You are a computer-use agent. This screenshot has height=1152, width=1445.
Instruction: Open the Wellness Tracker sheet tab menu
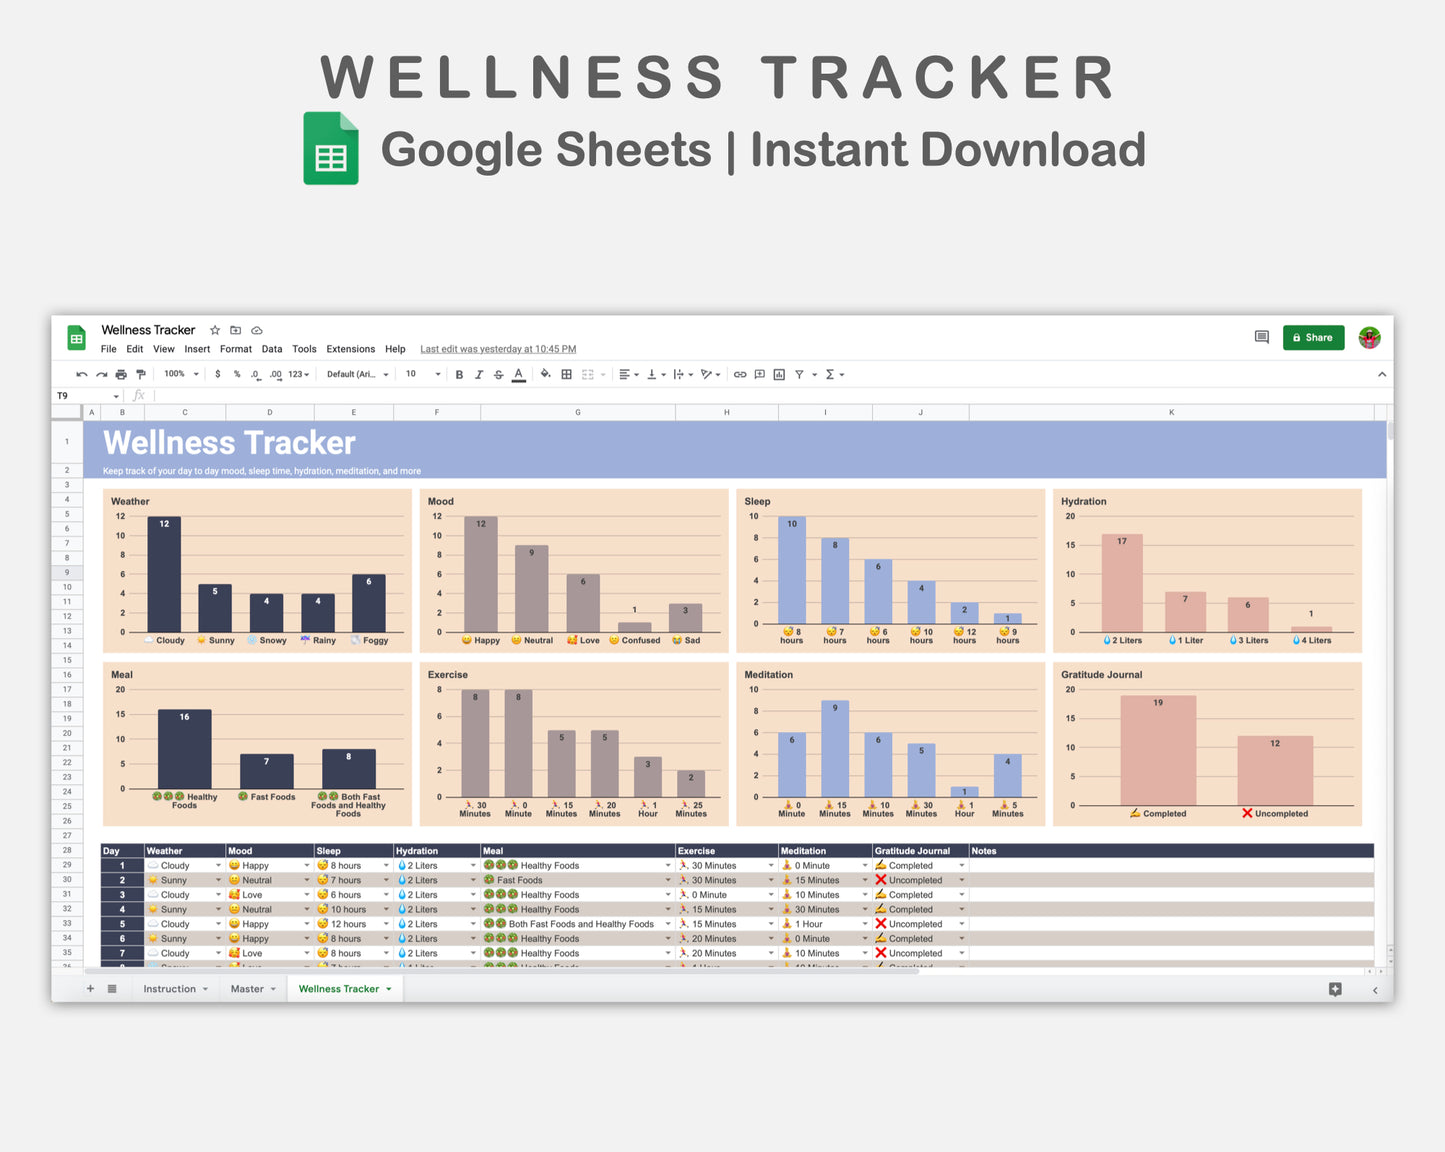click(389, 988)
